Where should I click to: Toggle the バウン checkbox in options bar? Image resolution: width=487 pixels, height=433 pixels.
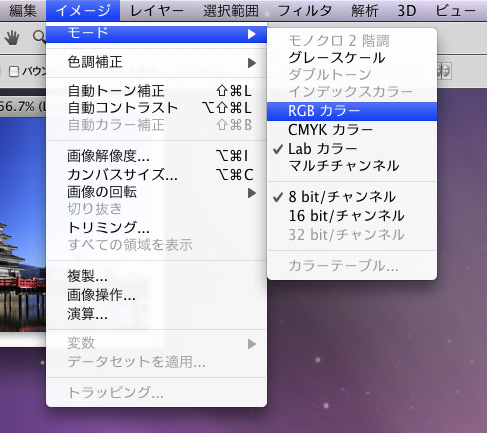(14, 71)
